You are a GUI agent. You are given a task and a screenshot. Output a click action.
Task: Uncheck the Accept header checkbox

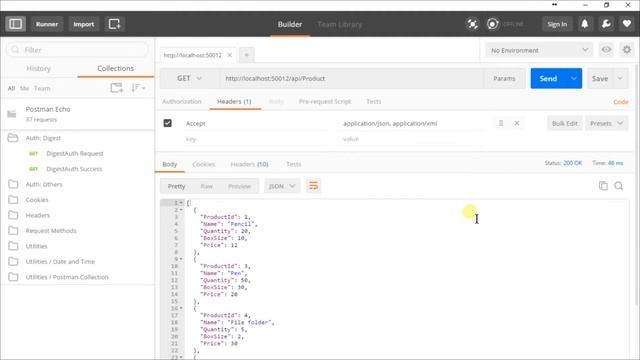coord(167,123)
